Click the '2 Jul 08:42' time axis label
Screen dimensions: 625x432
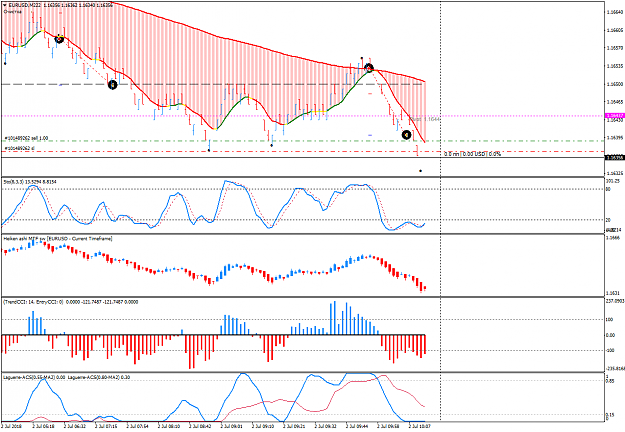(x=201, y=426)
